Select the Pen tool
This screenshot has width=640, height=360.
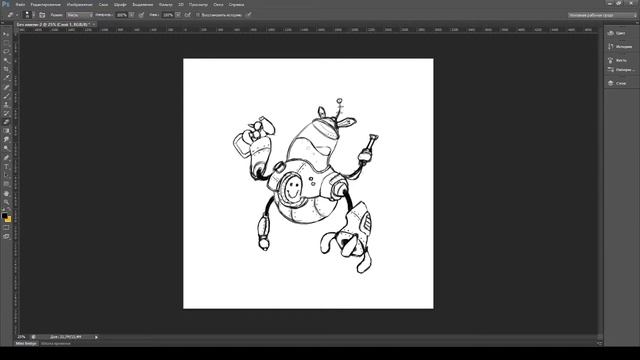6,158
